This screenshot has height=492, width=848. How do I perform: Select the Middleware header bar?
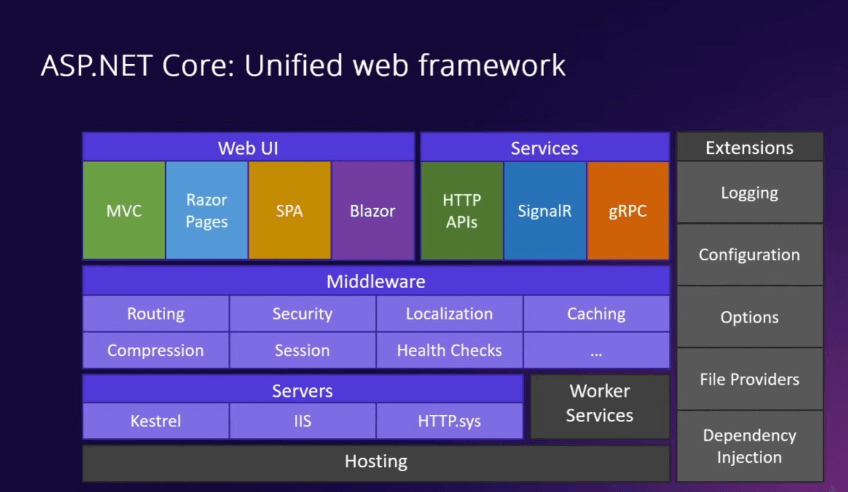pos(376,281)
